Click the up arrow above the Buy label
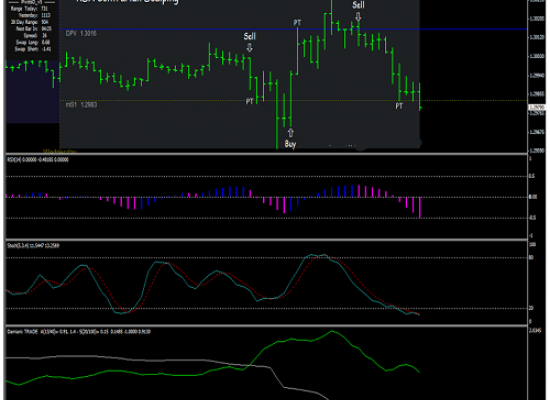This screenshot has width=550, height=400. pyautogui.click(x=290, y=133)
